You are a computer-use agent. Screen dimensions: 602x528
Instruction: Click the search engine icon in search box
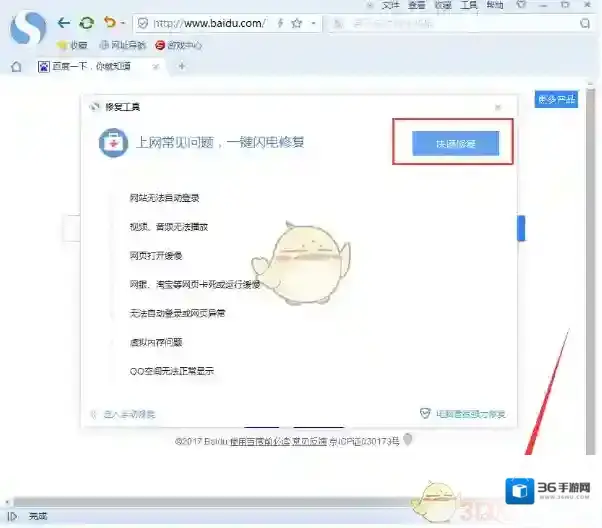tap(338, 24)
